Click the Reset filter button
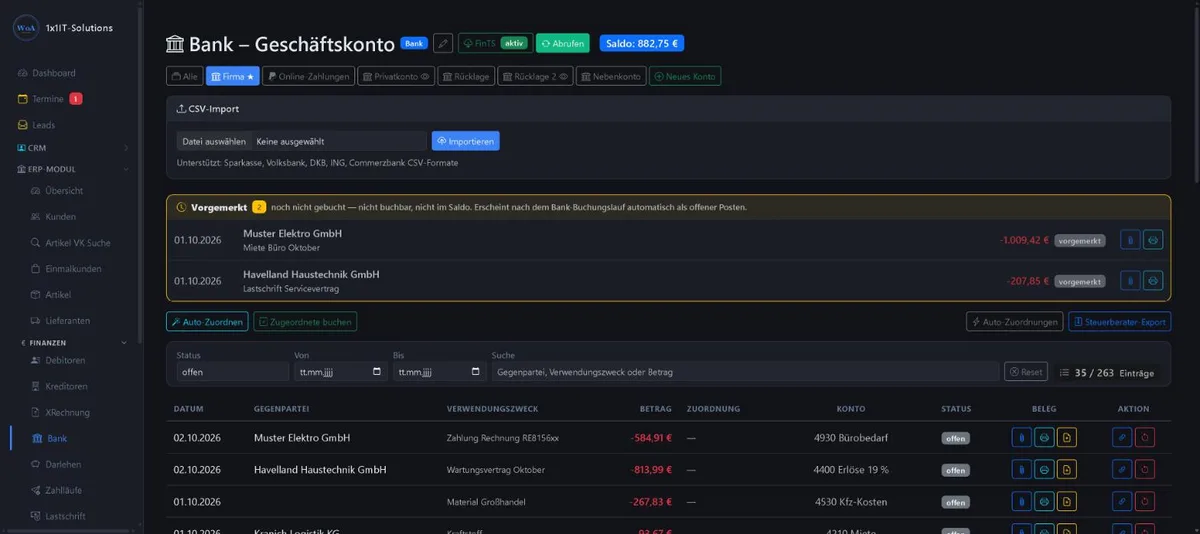This screenshot has height=534, width=1200. [x=1026, y=372]
